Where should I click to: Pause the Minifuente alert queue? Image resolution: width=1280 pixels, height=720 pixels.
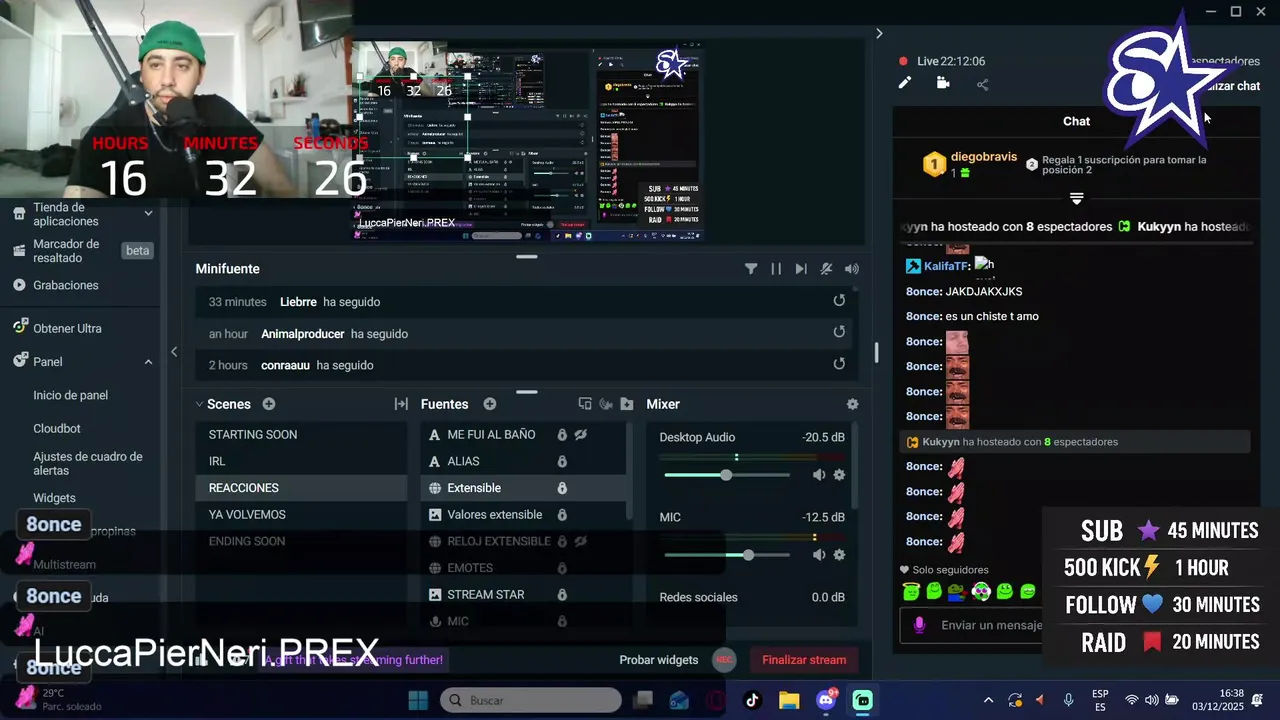[776, 269]
